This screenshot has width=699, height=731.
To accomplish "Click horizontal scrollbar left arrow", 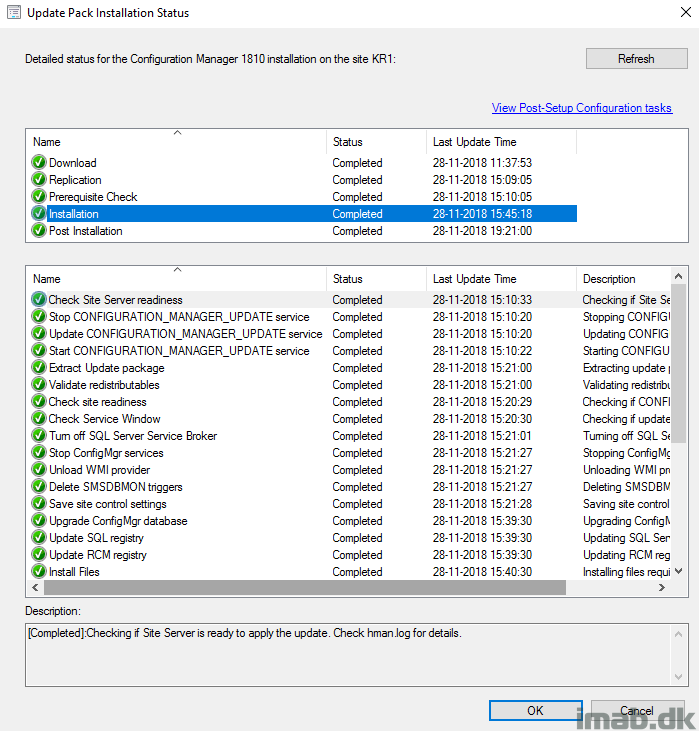I will [35, 587].
